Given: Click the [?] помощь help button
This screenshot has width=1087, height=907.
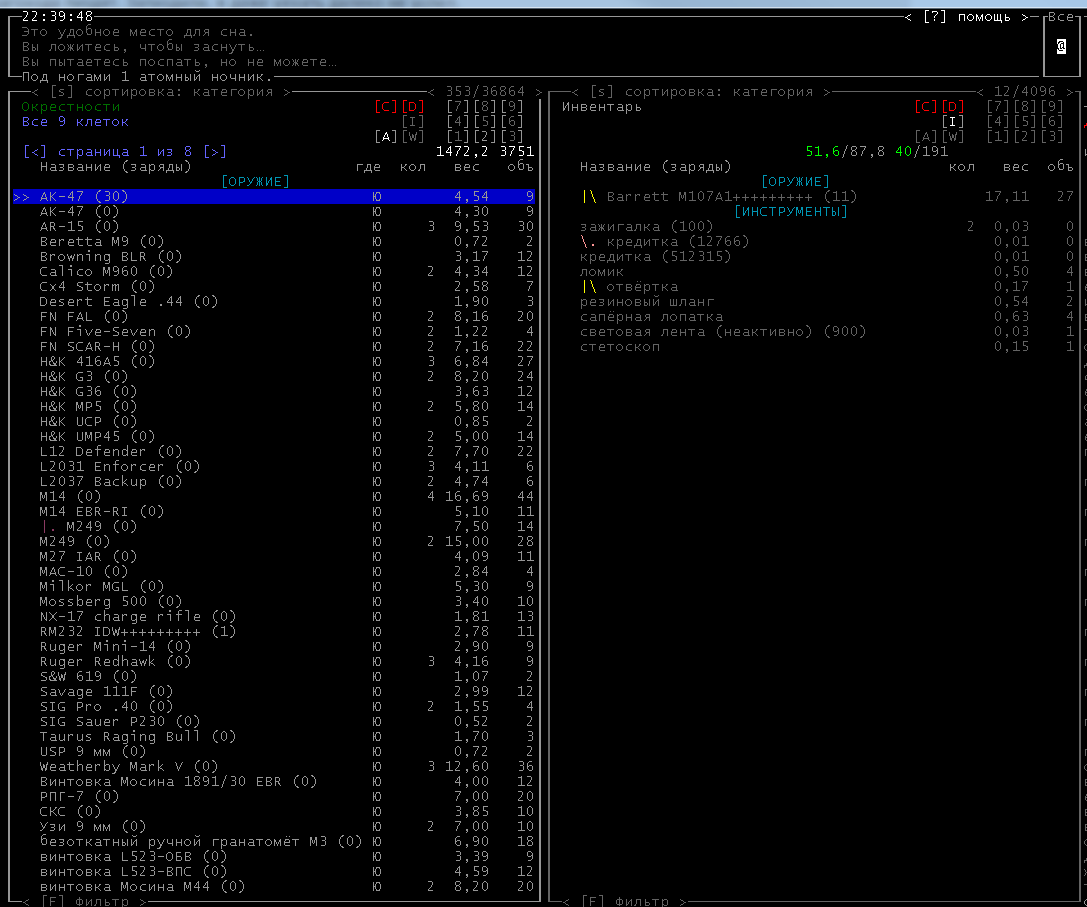Looking at the screenshot, I should [966, 17].
